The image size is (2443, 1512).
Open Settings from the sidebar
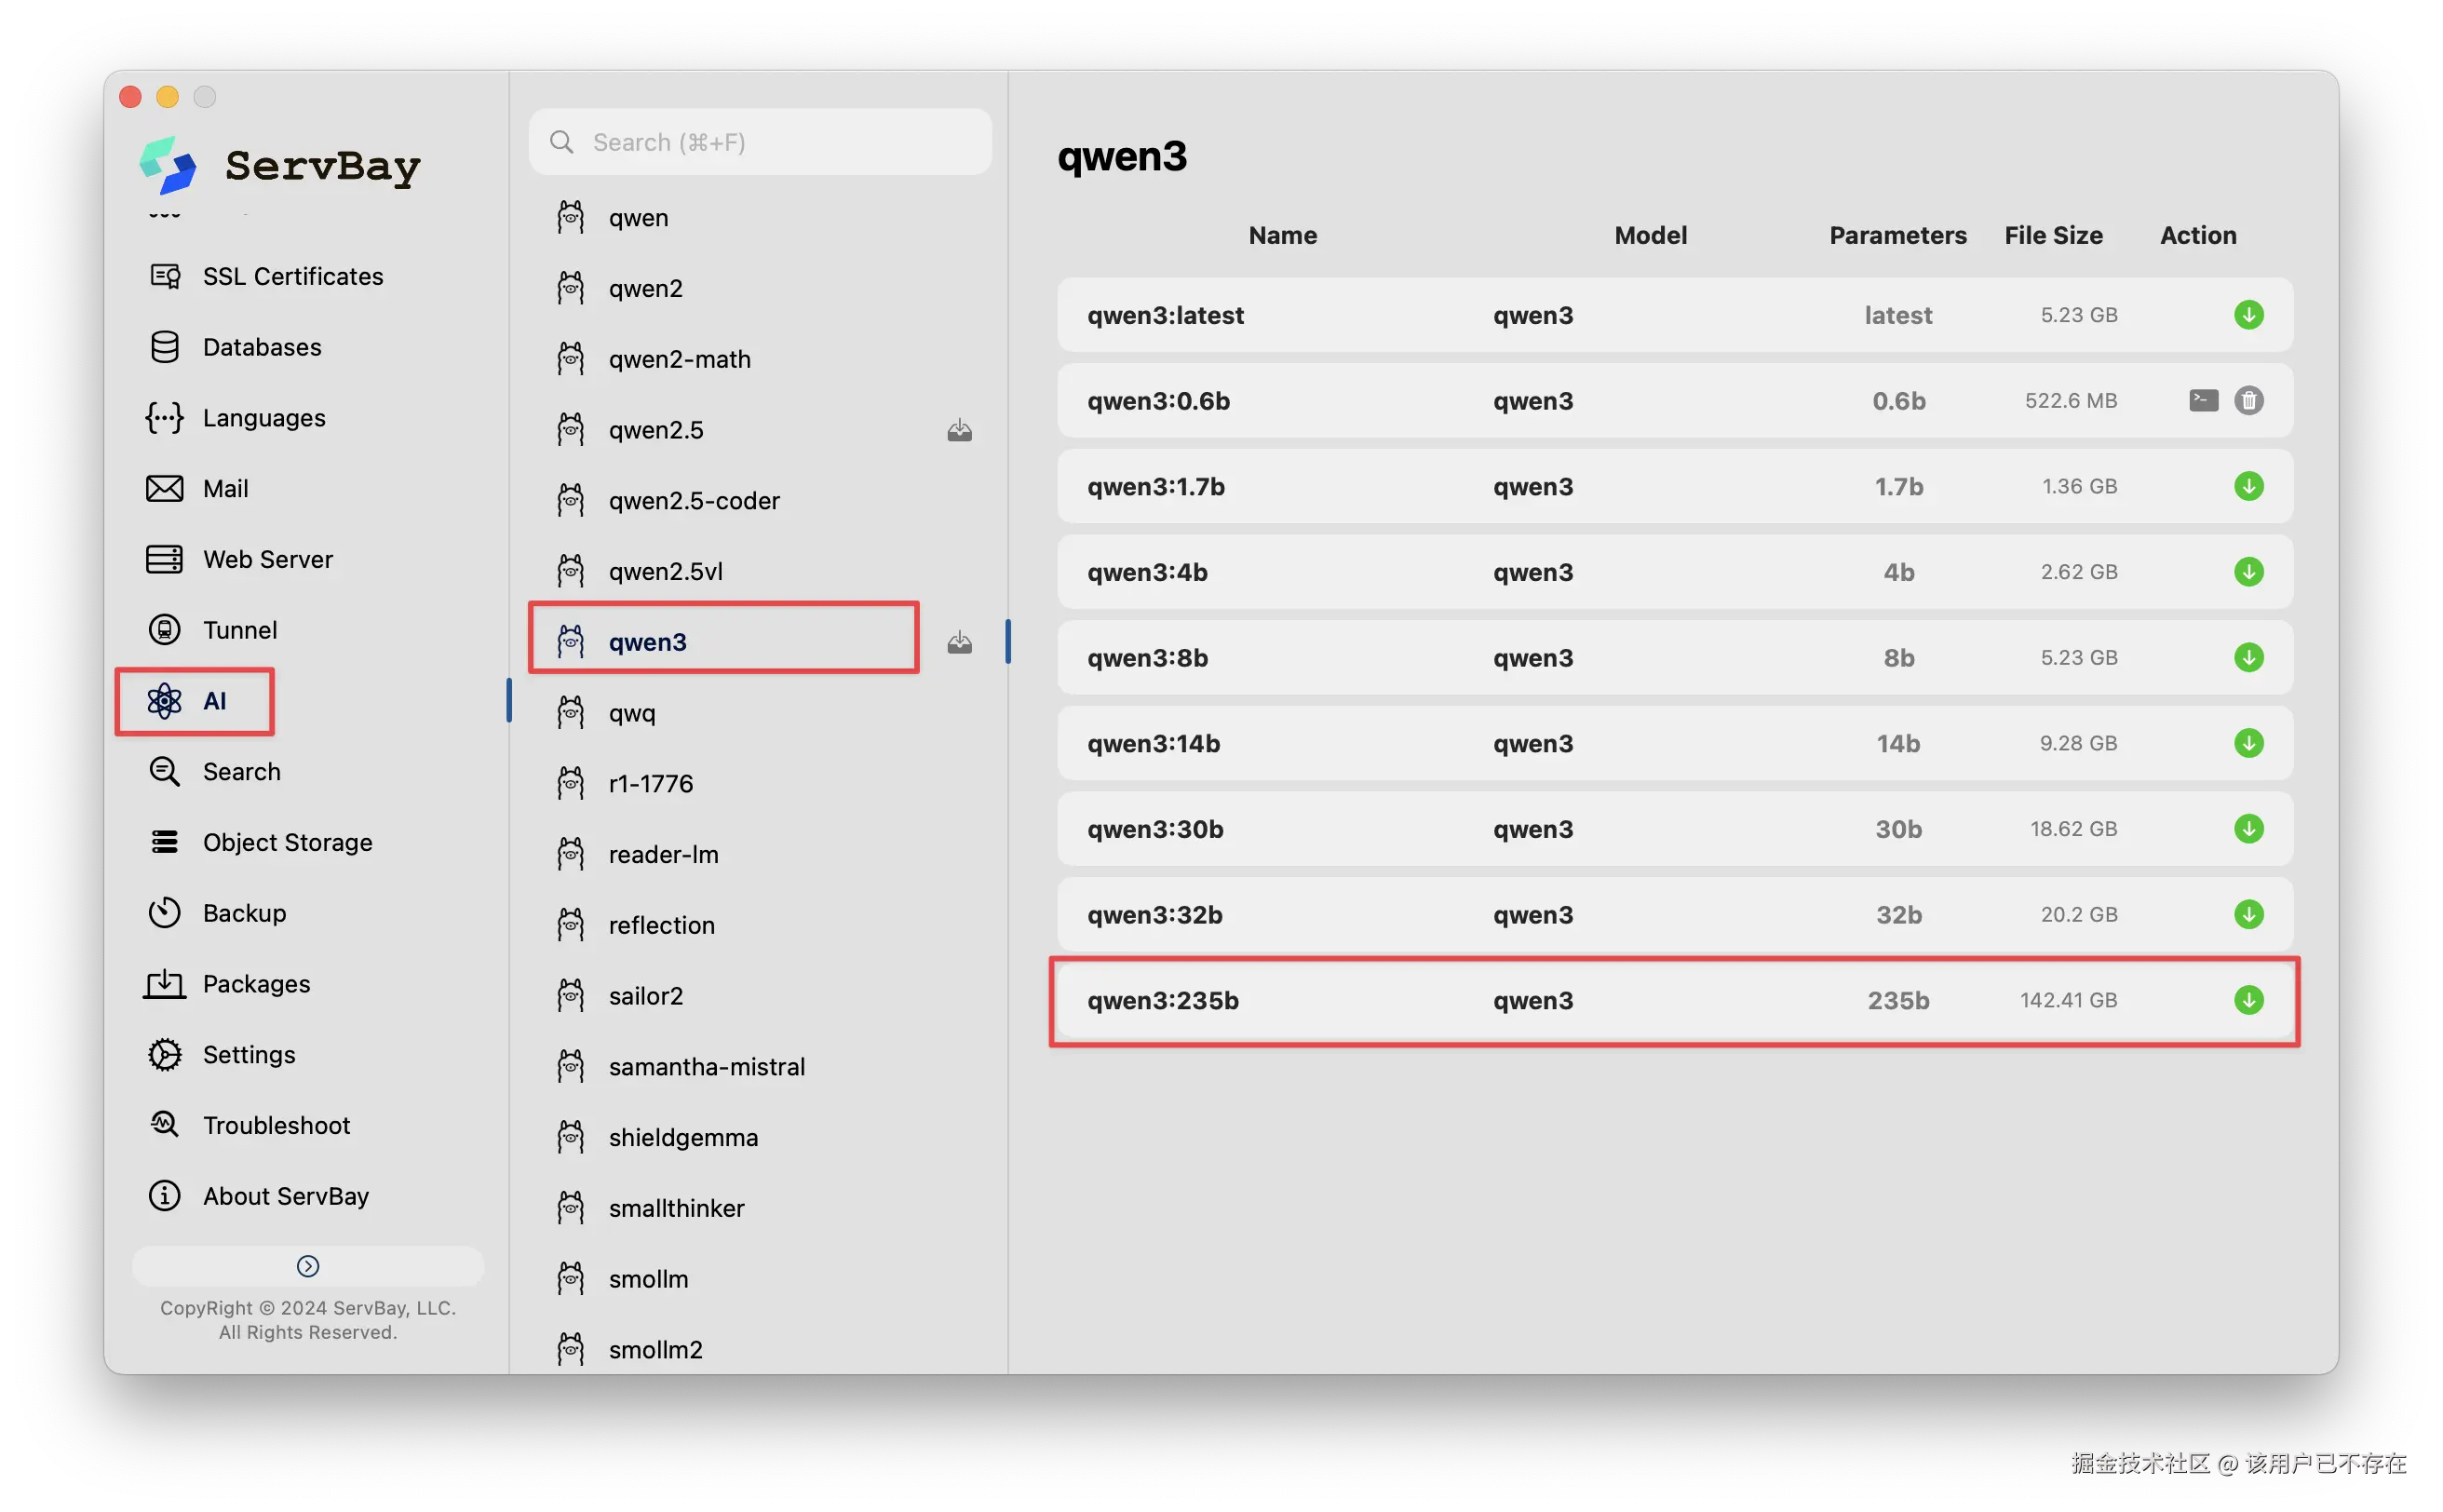[x=249, y=1055]
